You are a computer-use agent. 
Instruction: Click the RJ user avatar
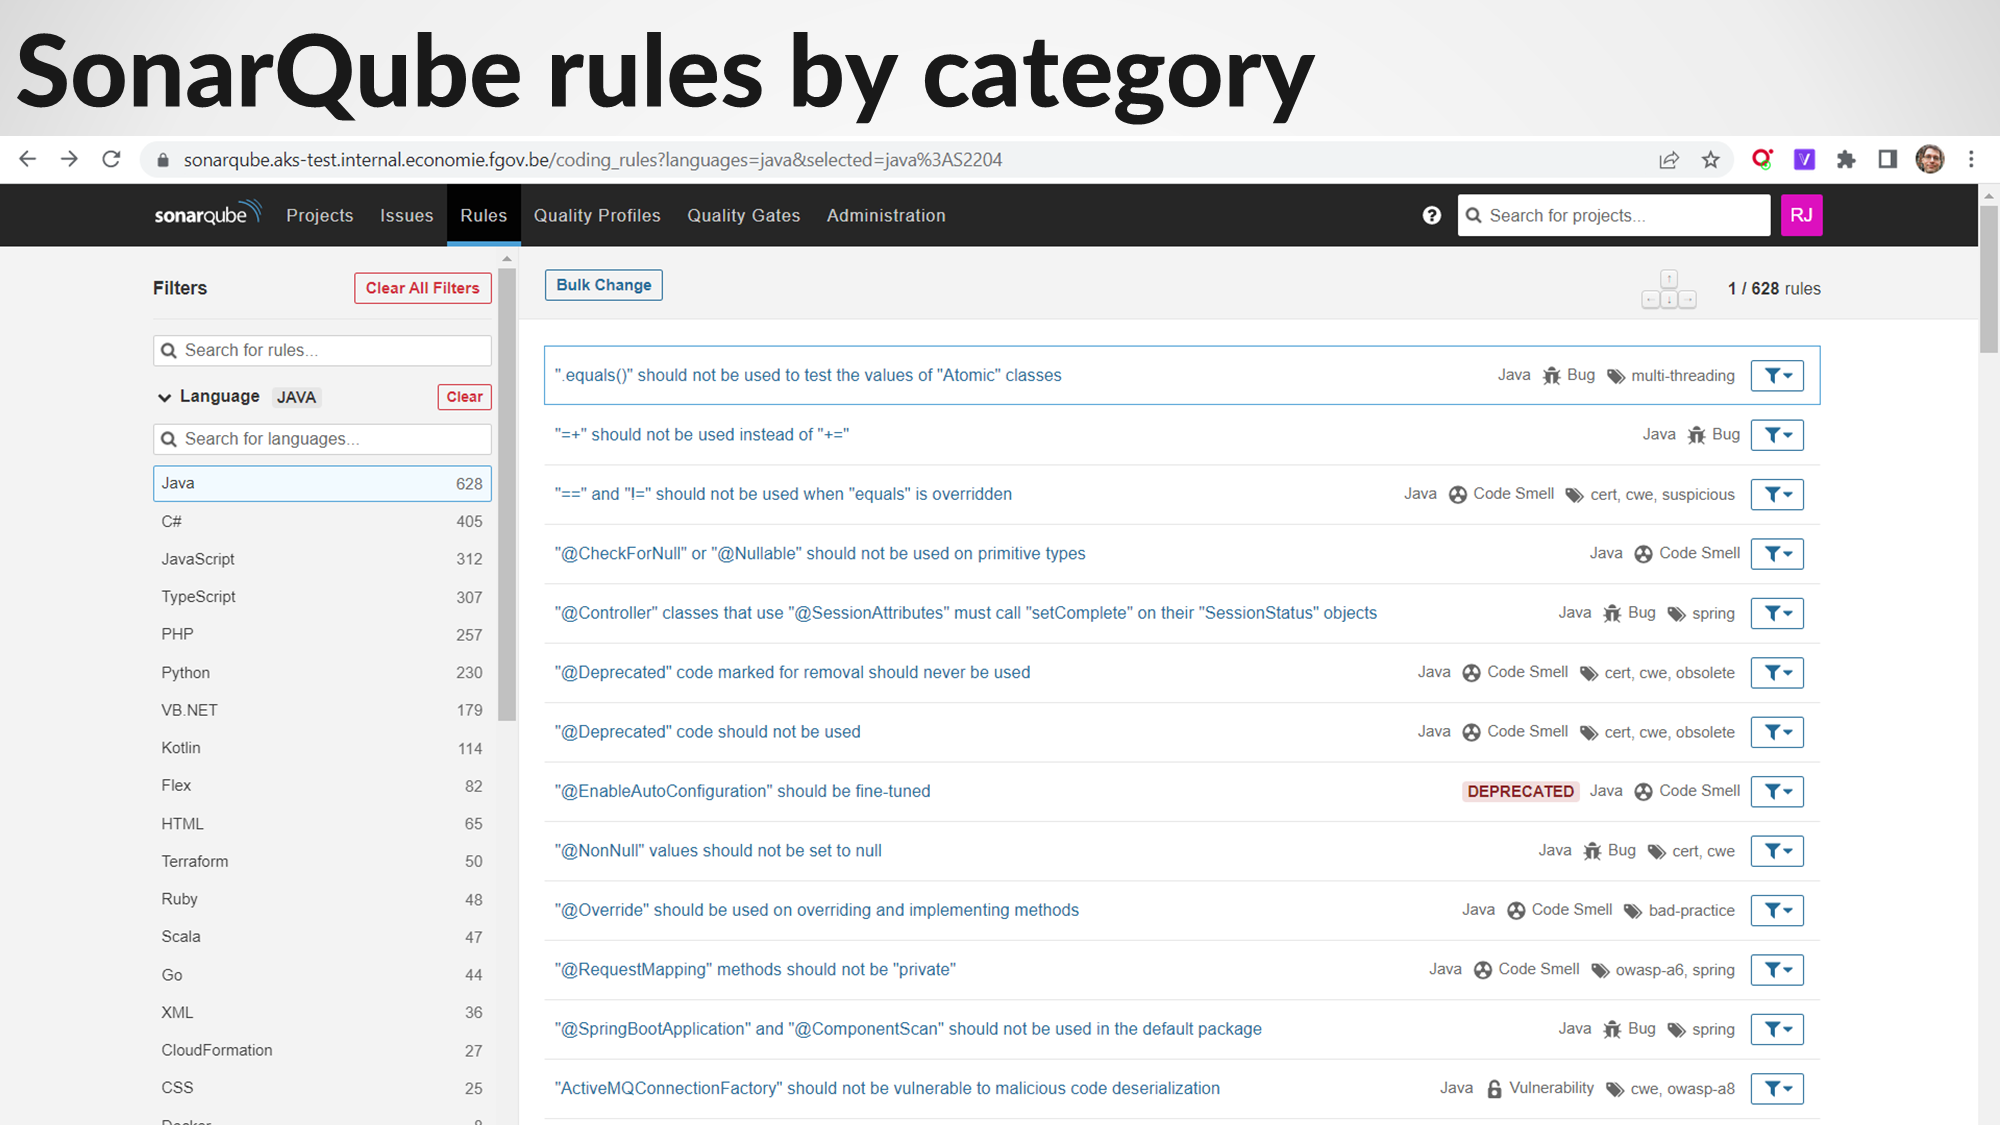tap(1801, 215)
